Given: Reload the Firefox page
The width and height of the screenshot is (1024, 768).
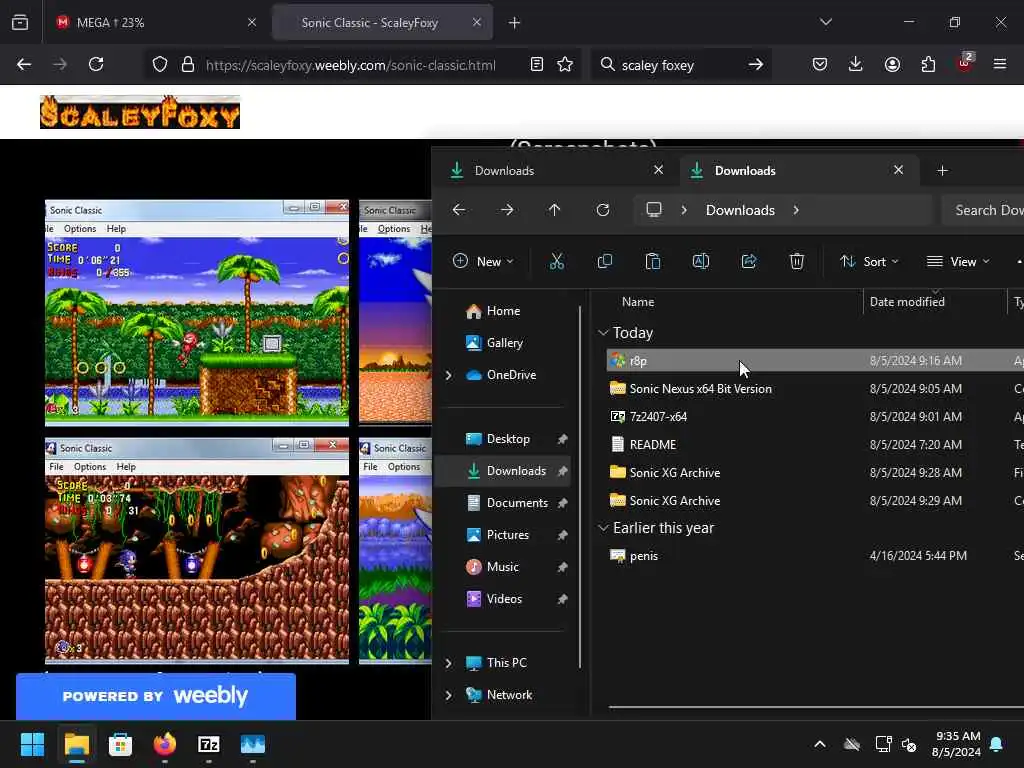Looking at the screenshot, I should coord(96,64).
